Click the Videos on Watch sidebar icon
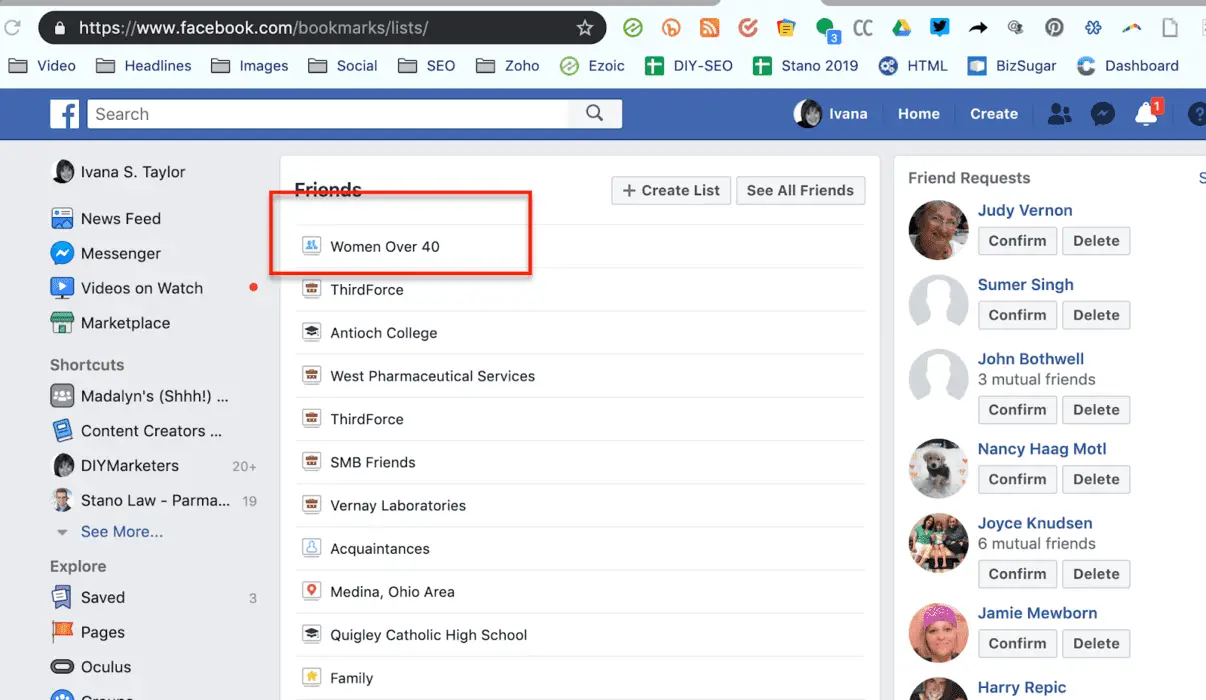This screenshot has height=700, width=1206. coord(62,288)
